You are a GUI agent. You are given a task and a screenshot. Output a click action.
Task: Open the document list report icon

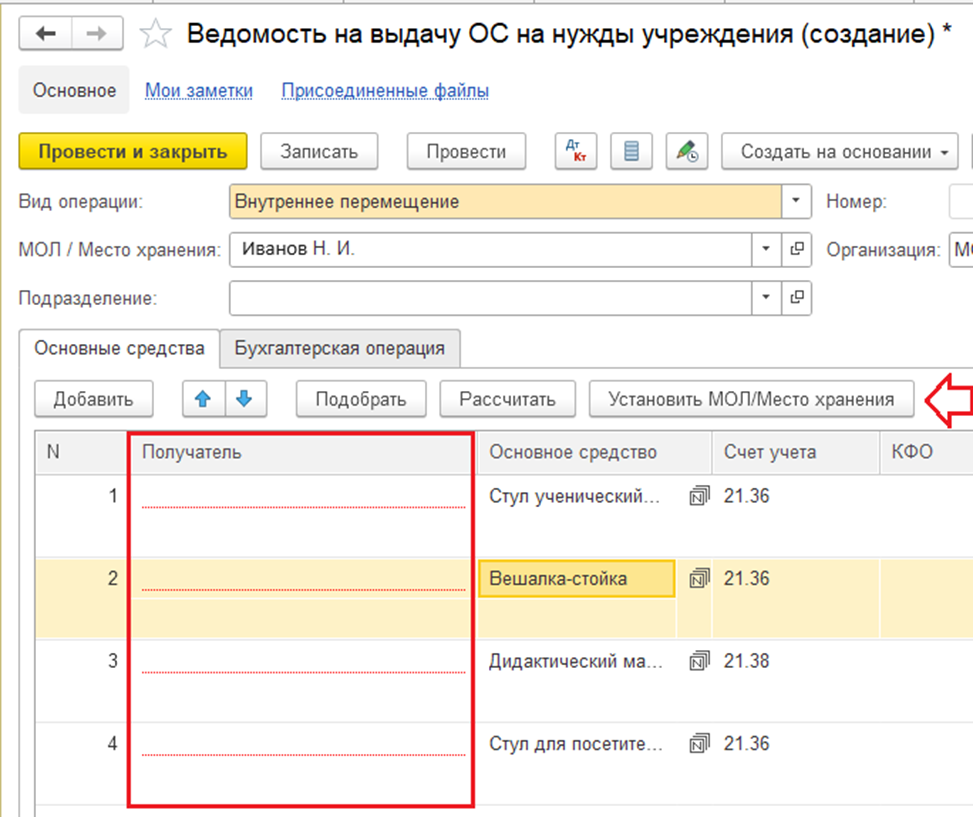pos(631,151)
